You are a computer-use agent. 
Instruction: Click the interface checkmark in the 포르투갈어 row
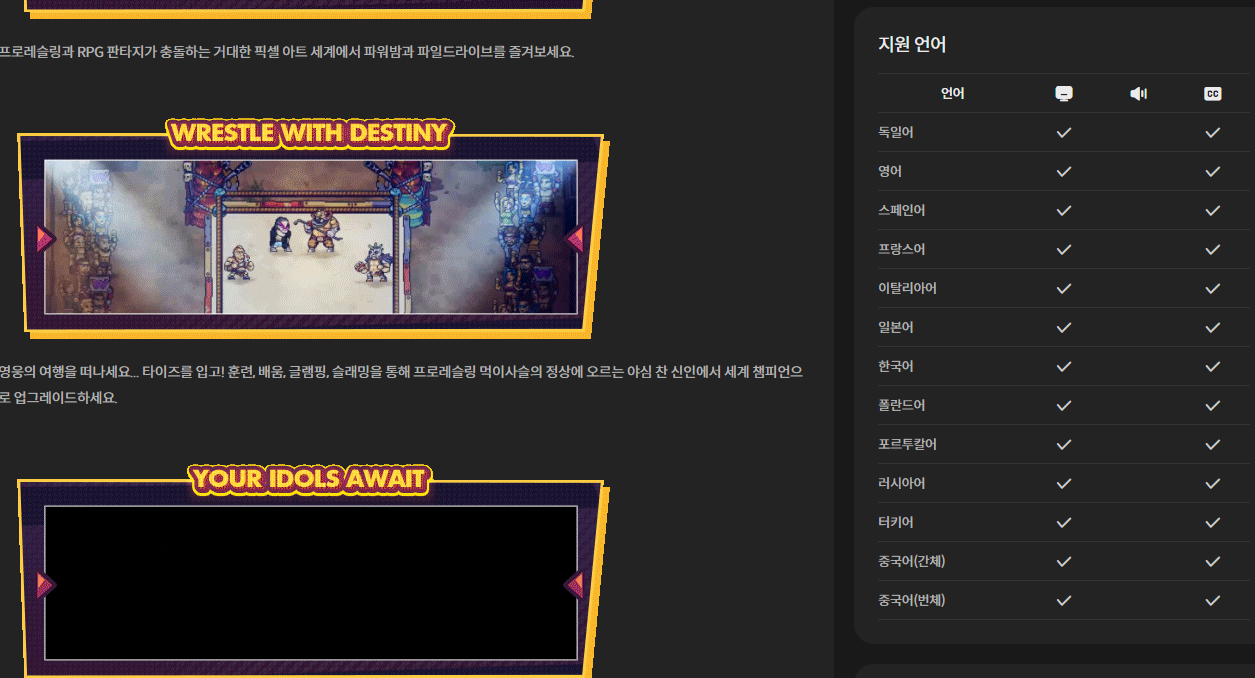coord(1064,444)
